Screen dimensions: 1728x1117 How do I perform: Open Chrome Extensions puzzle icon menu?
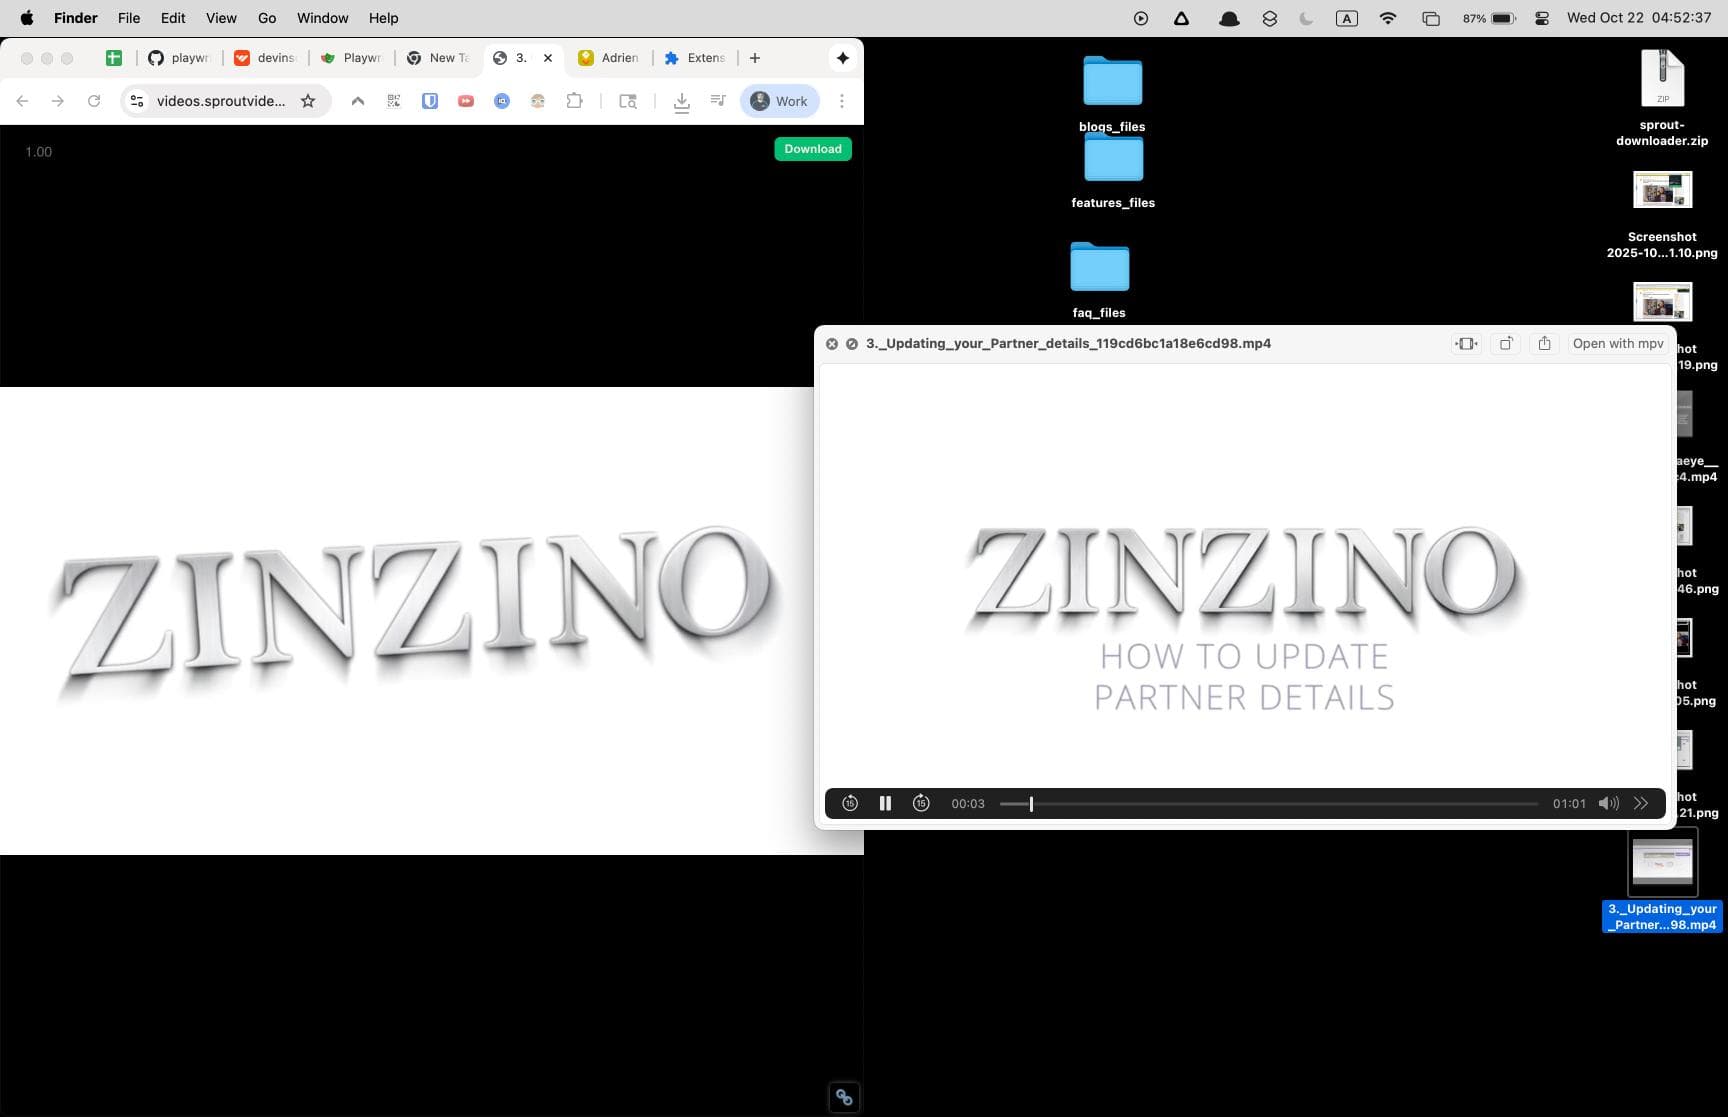[x=574, y=101]
